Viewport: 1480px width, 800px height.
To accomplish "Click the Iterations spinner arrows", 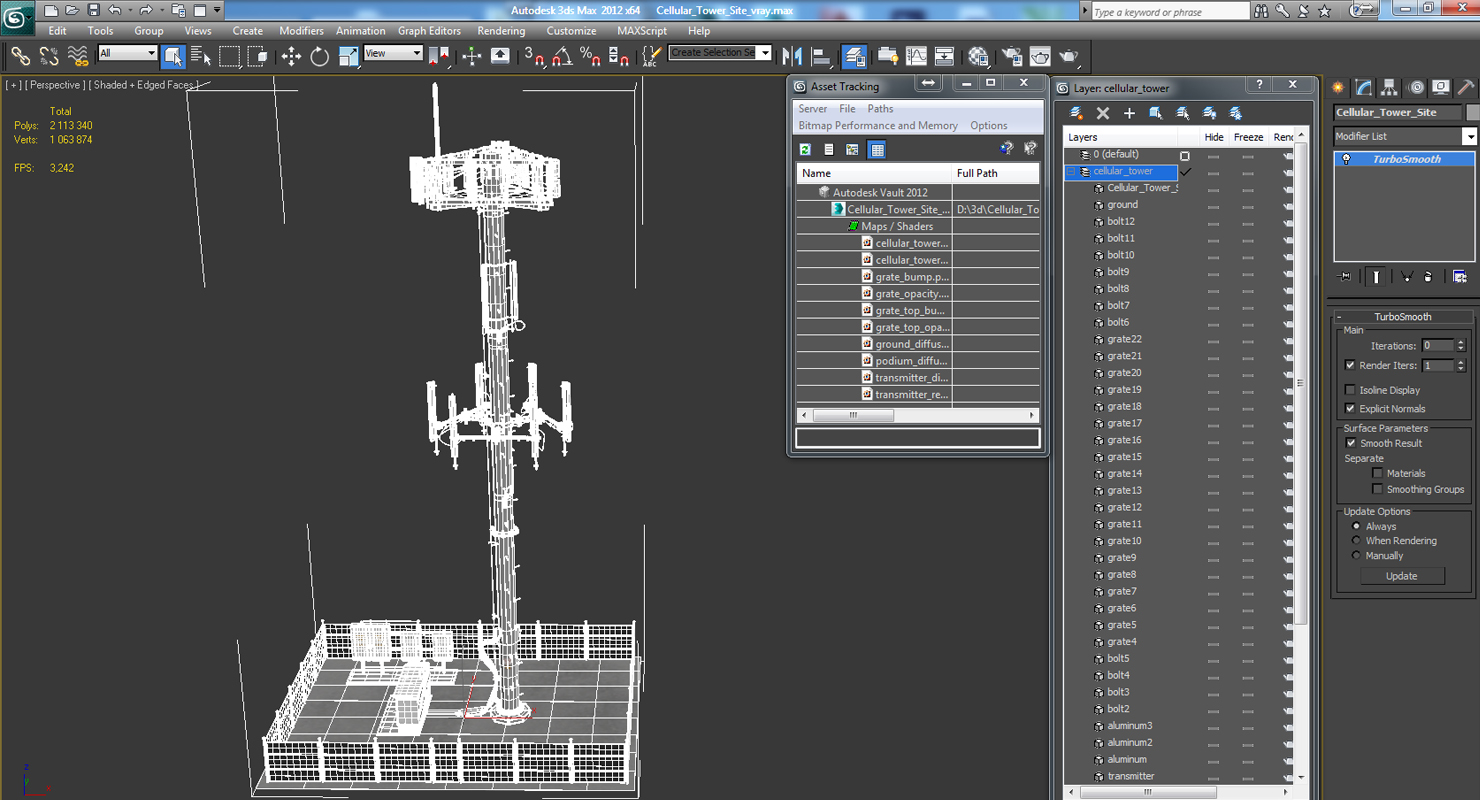I will click(x=1461, y=346).
